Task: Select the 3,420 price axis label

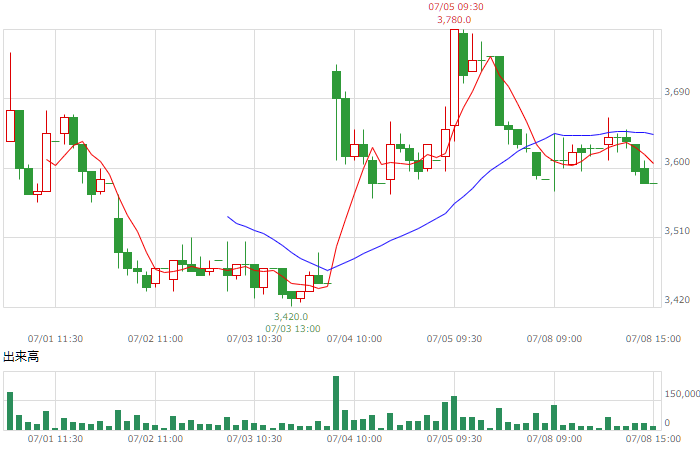Action: click(677, 299)
